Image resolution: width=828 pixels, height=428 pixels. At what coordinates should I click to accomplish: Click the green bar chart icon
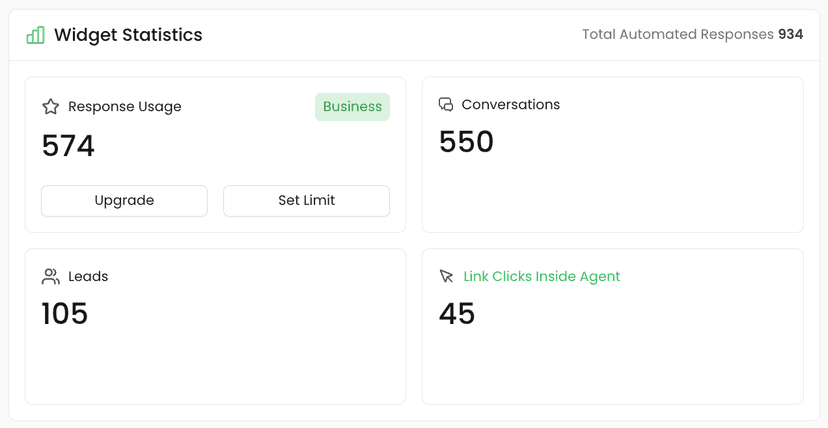click(36, 35)
